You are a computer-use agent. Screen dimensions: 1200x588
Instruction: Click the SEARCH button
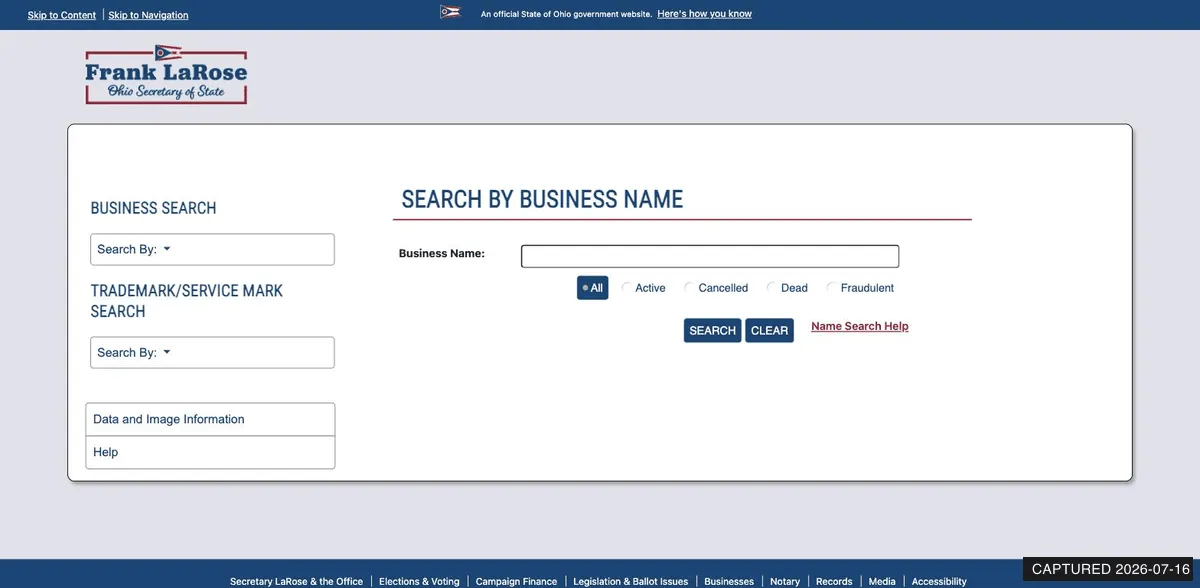pyautogui.click(x=713, y=331)
